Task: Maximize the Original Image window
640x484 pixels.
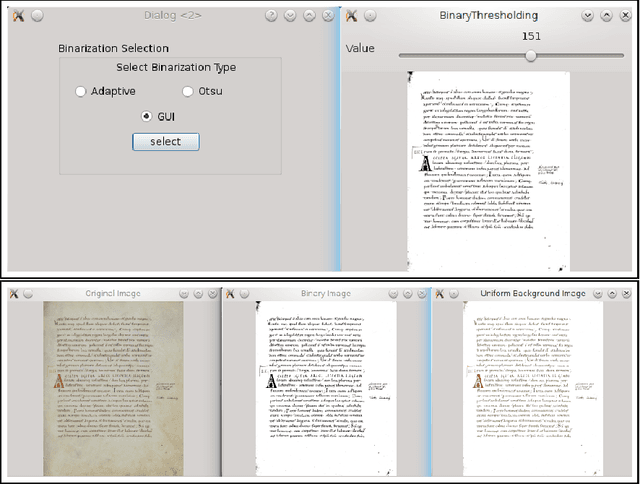Action: point(198,294)
